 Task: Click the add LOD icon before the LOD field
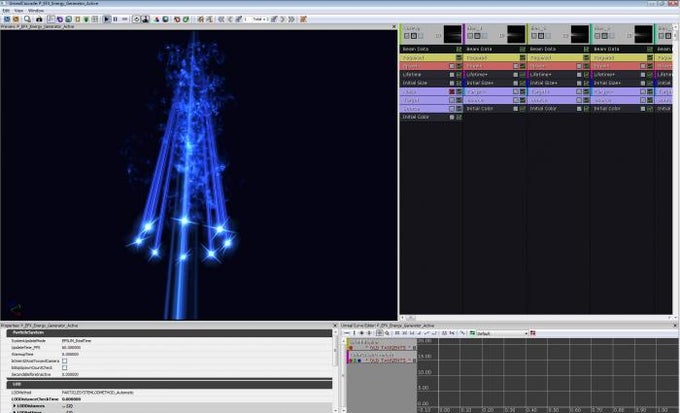(239, 19)
